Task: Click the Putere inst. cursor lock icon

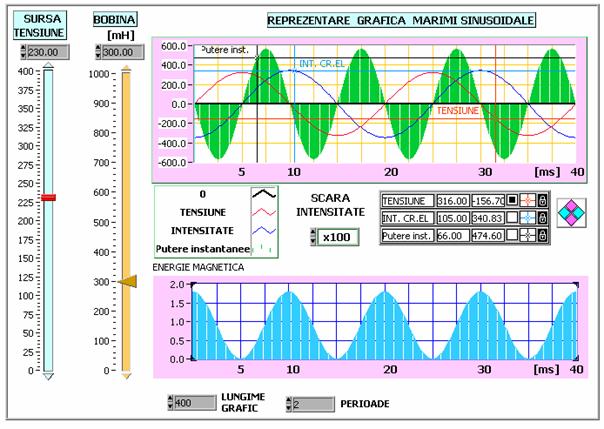Action: [x=543, y=236]
